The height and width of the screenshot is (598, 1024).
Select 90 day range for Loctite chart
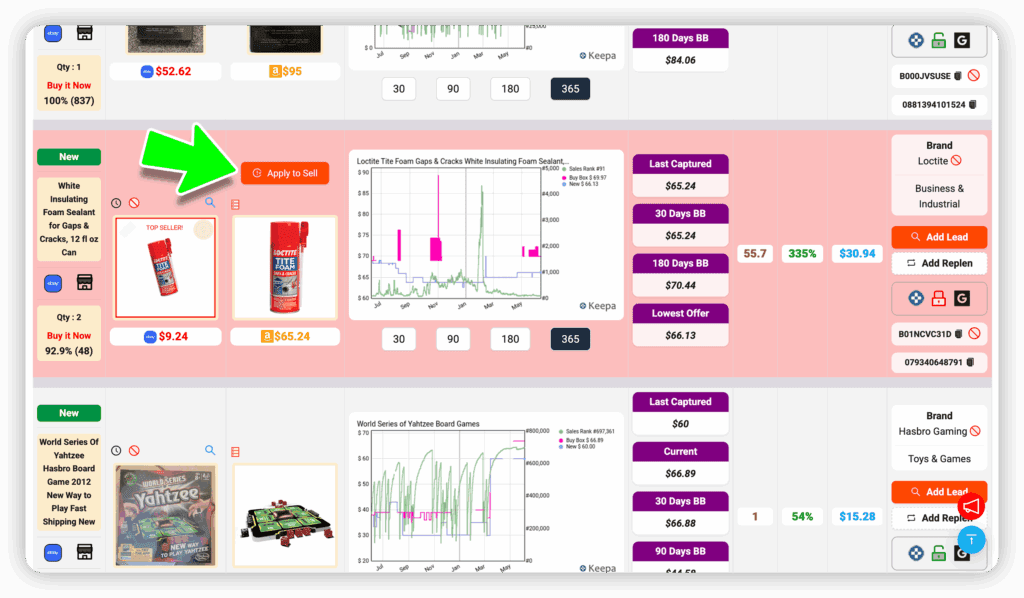pos(453,339)
